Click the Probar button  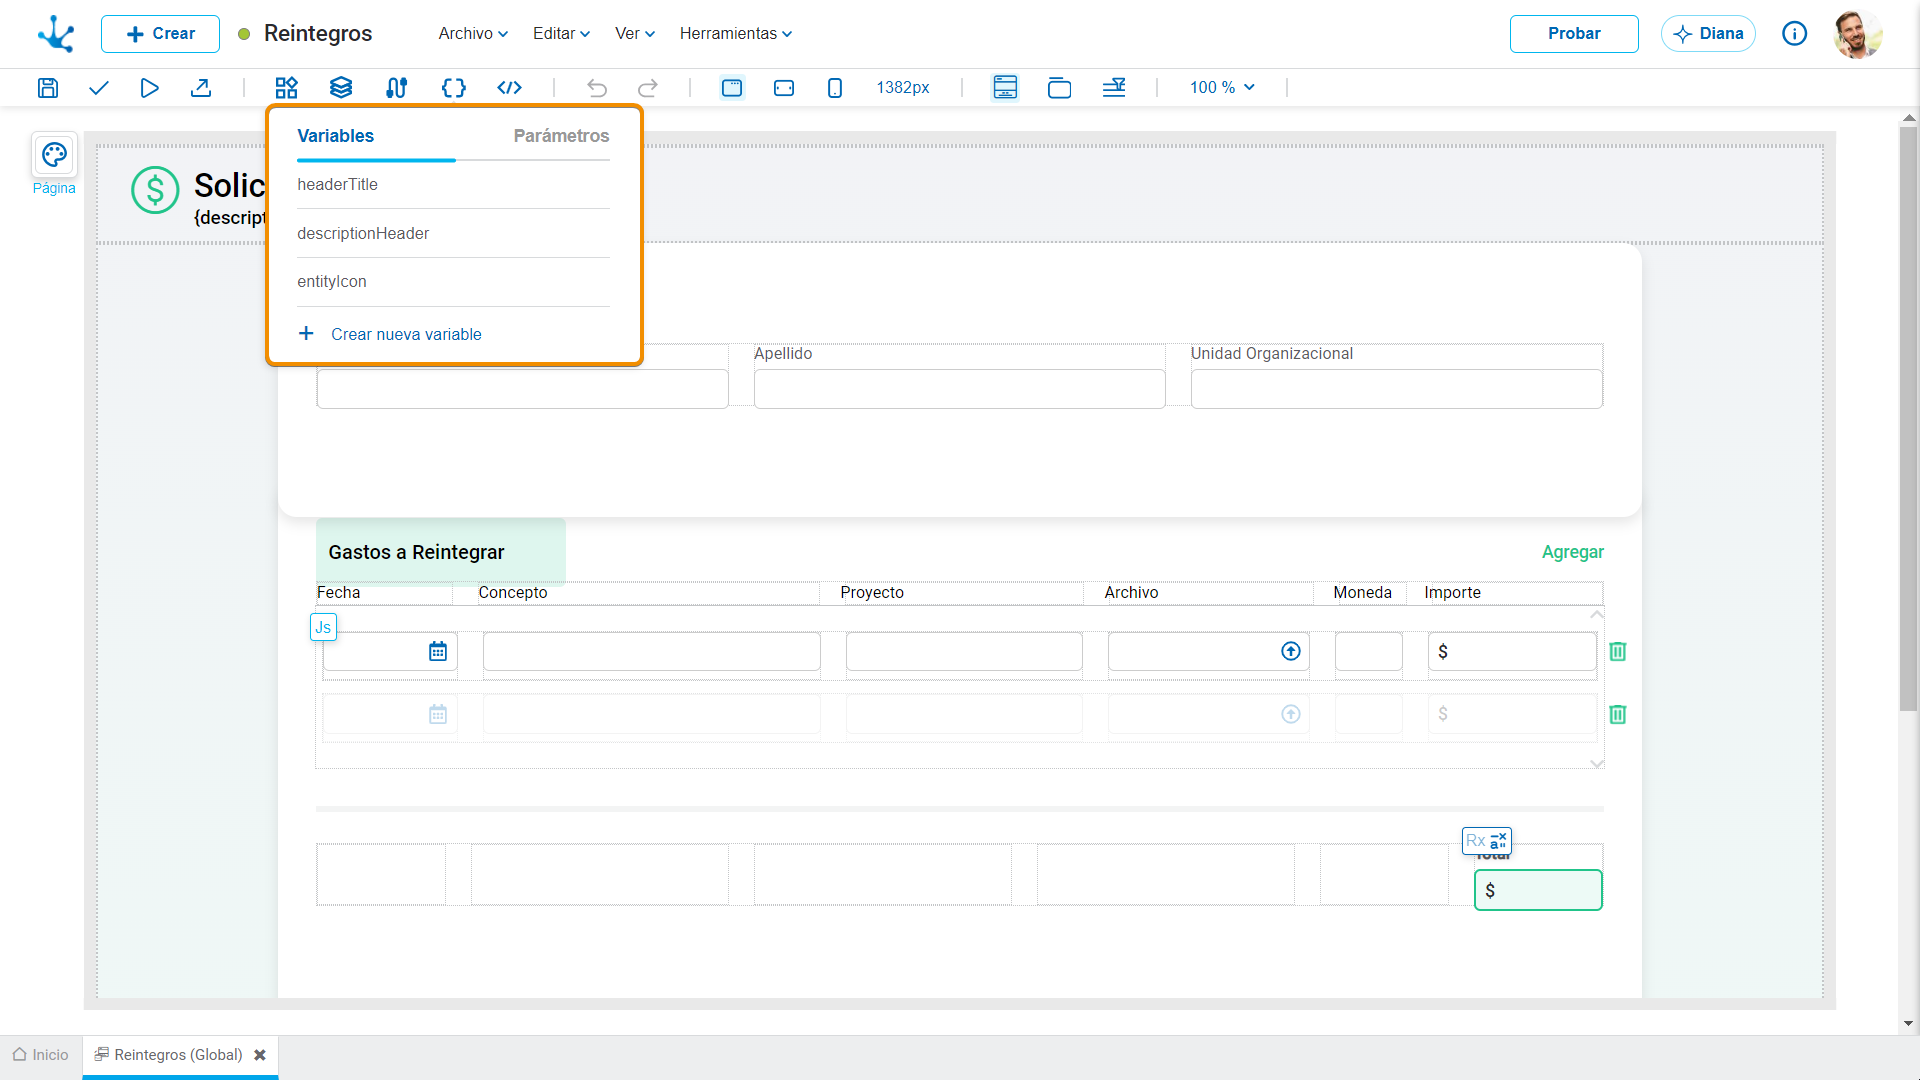[1574, 33]
